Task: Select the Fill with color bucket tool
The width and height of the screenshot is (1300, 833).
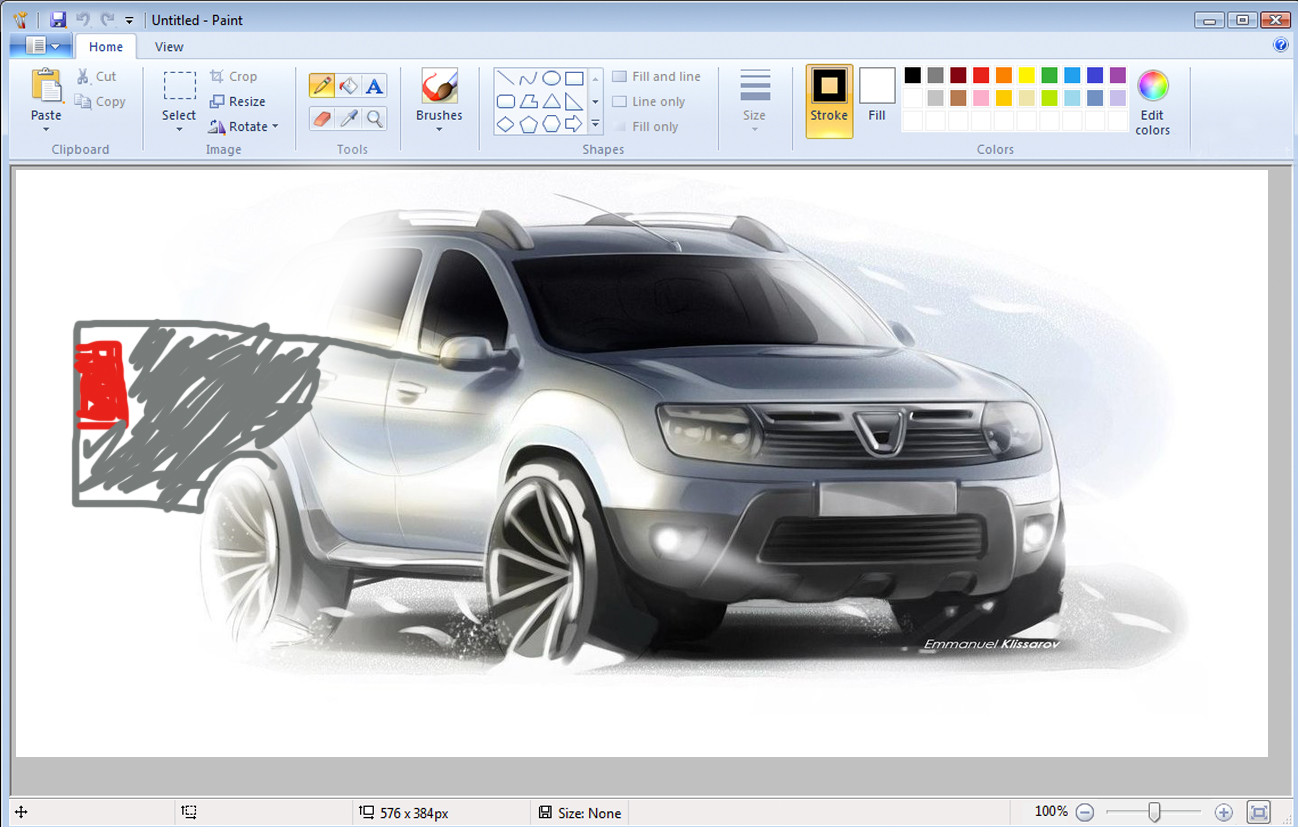Action: [x=348, y=86]
